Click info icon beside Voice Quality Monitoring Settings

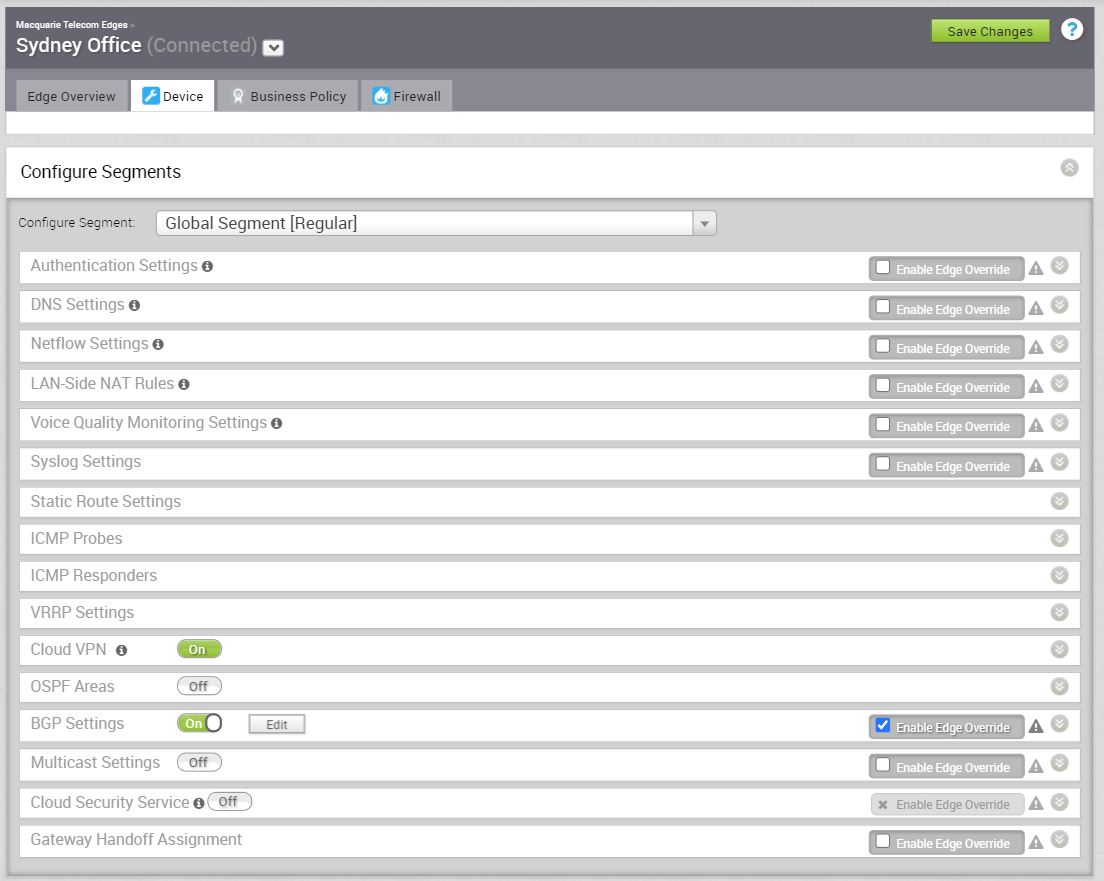[x=277, y=424]
